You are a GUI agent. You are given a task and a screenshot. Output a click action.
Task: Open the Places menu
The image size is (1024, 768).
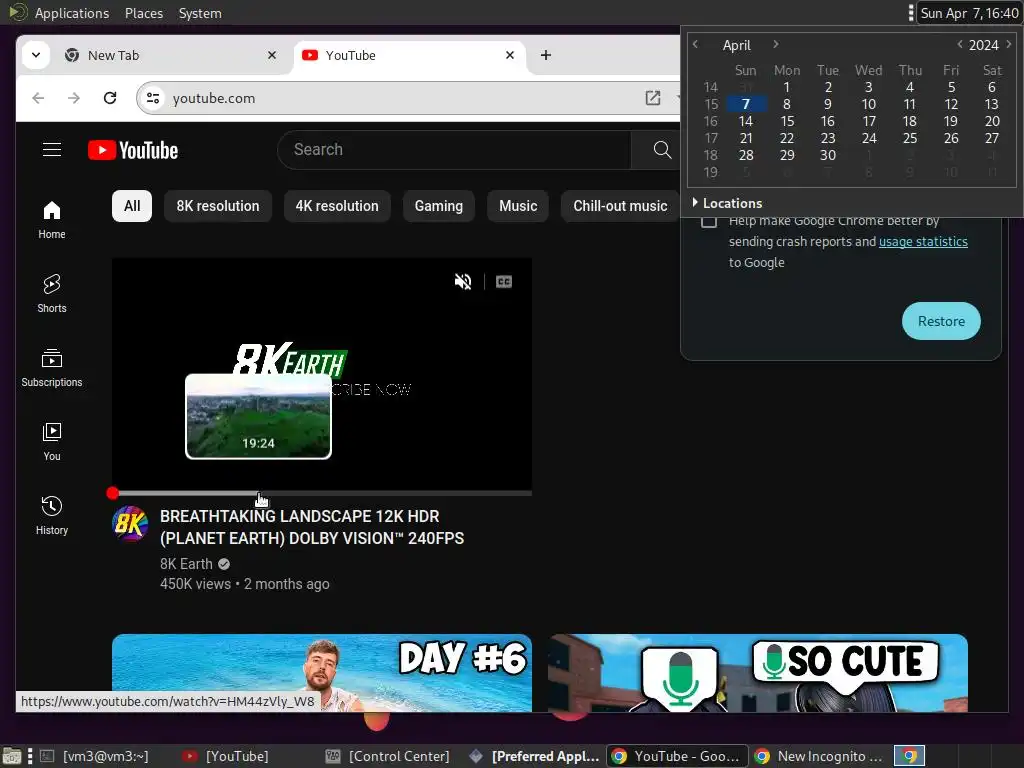point(144,13)
